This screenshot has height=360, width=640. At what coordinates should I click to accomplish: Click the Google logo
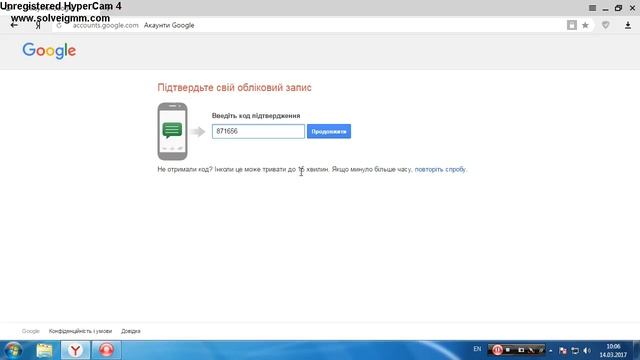[x=49, y=51]
